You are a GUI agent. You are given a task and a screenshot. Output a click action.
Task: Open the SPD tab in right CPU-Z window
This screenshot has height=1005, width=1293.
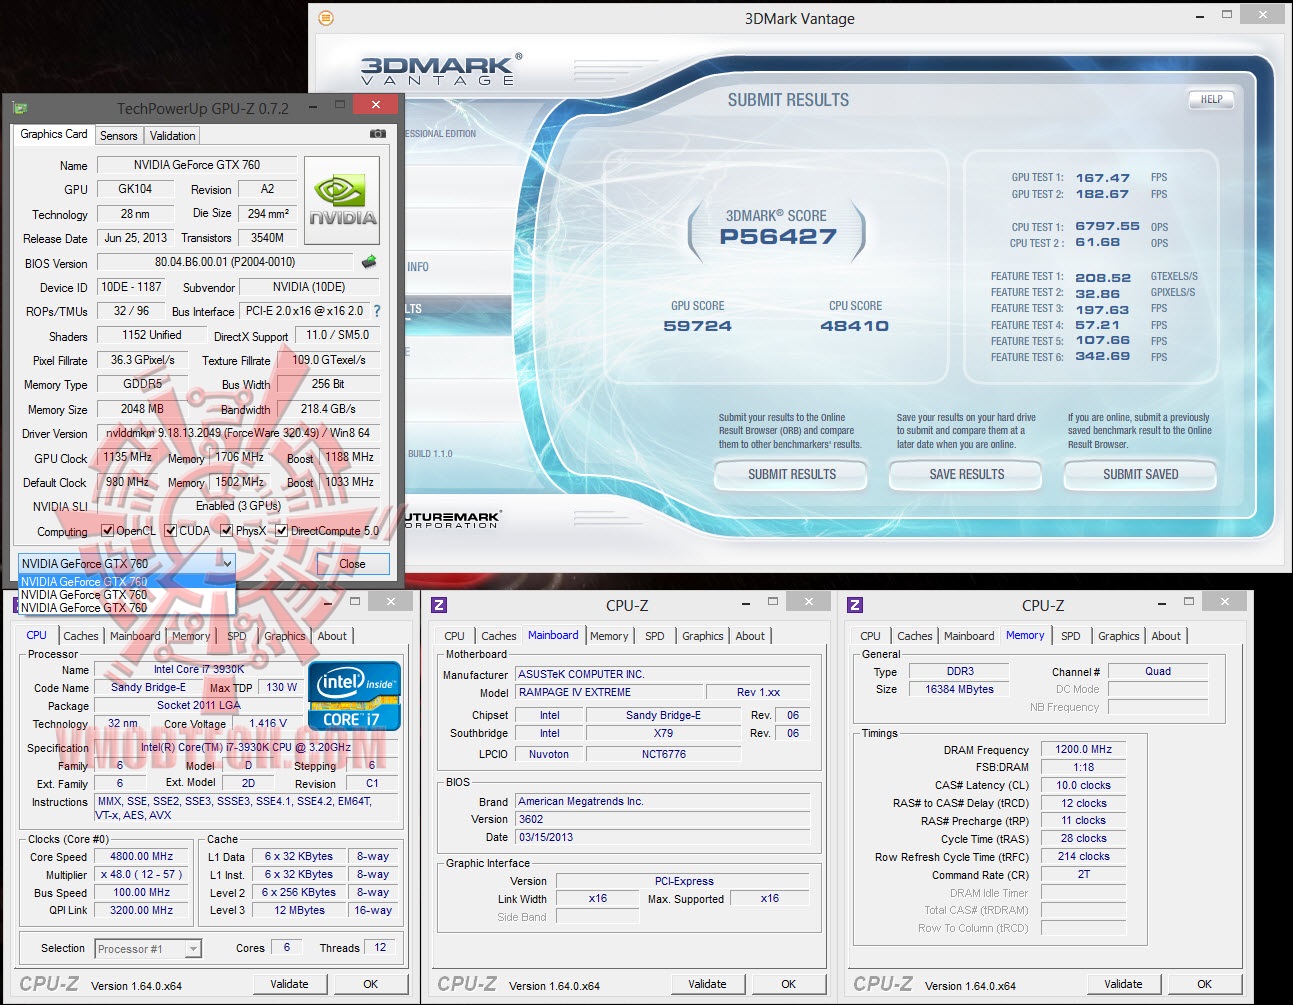tap(1071, 636)
